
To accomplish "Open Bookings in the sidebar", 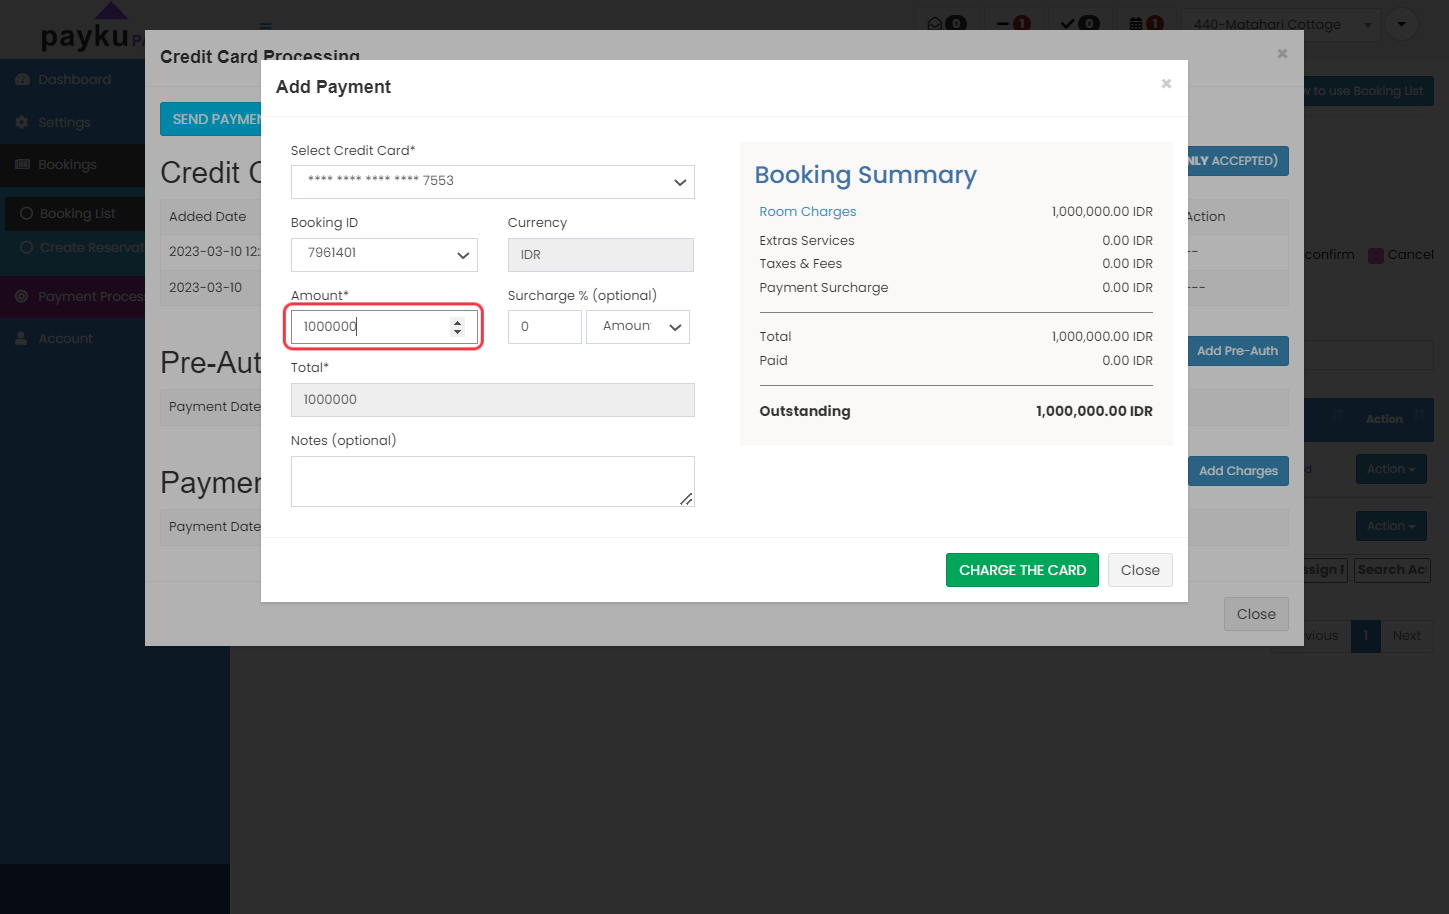I will coord(67,165).
